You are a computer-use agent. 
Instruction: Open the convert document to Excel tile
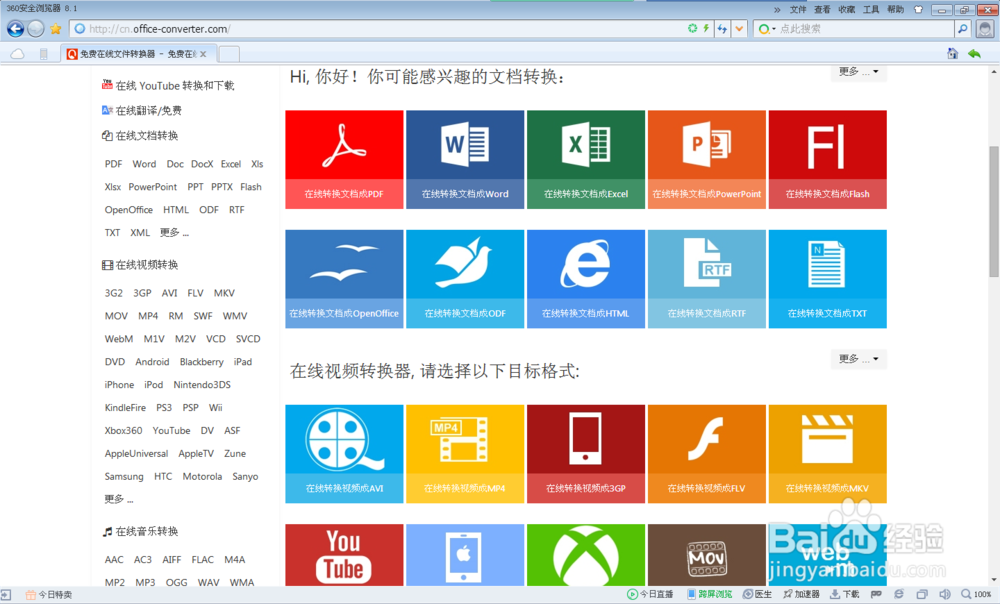point(585,159)
